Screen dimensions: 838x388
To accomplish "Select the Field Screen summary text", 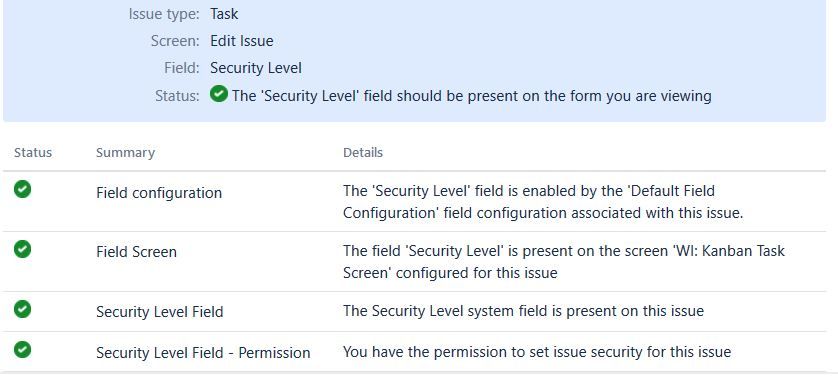I will pyautogui.click(x=136, y=252).
